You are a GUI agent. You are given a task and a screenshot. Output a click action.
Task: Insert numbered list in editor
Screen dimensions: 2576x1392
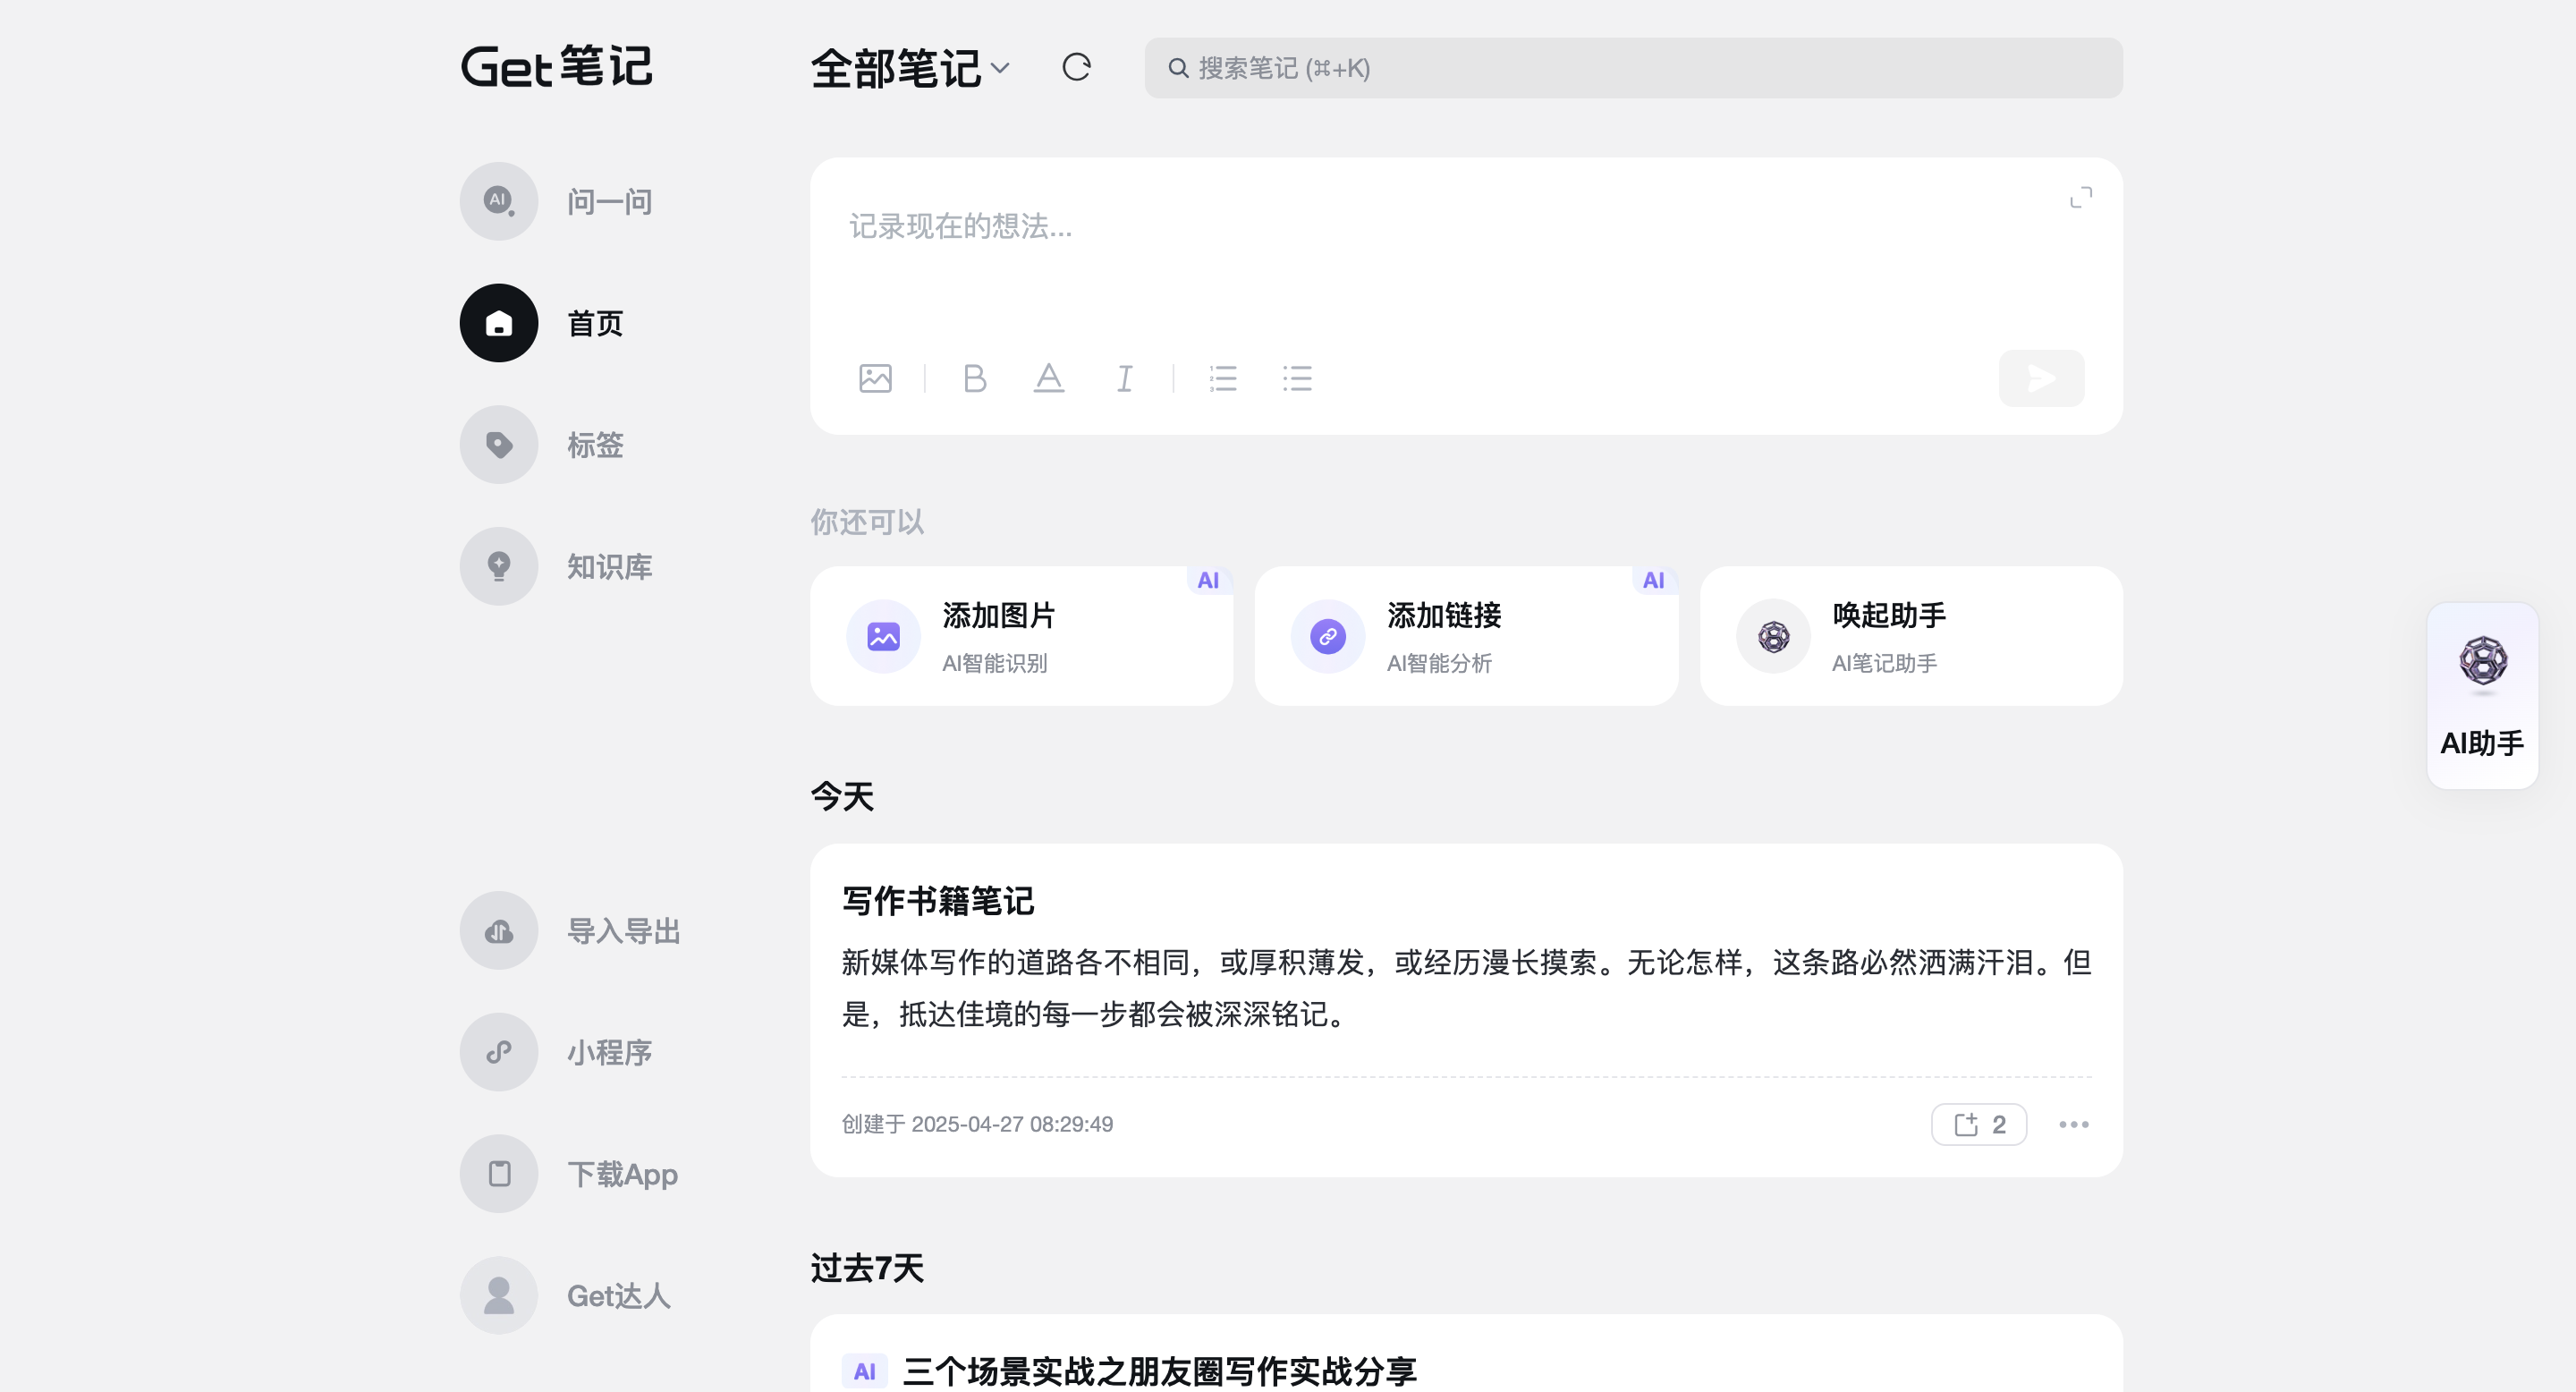coord(1222,378)
